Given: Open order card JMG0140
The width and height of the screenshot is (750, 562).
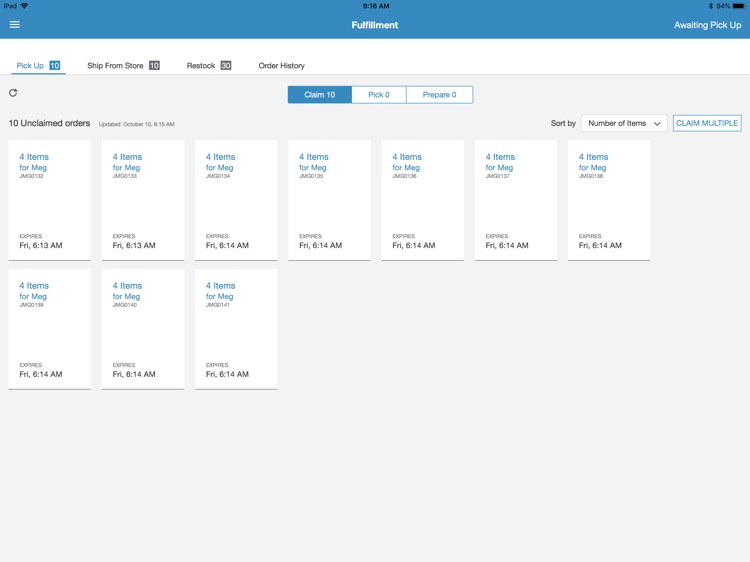Looking at the screenshot, I should pyautogui.click(x=143, y=329).
